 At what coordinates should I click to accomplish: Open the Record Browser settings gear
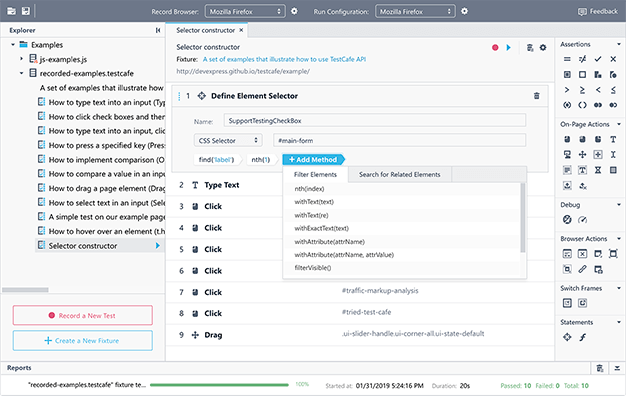pos(294,11)
